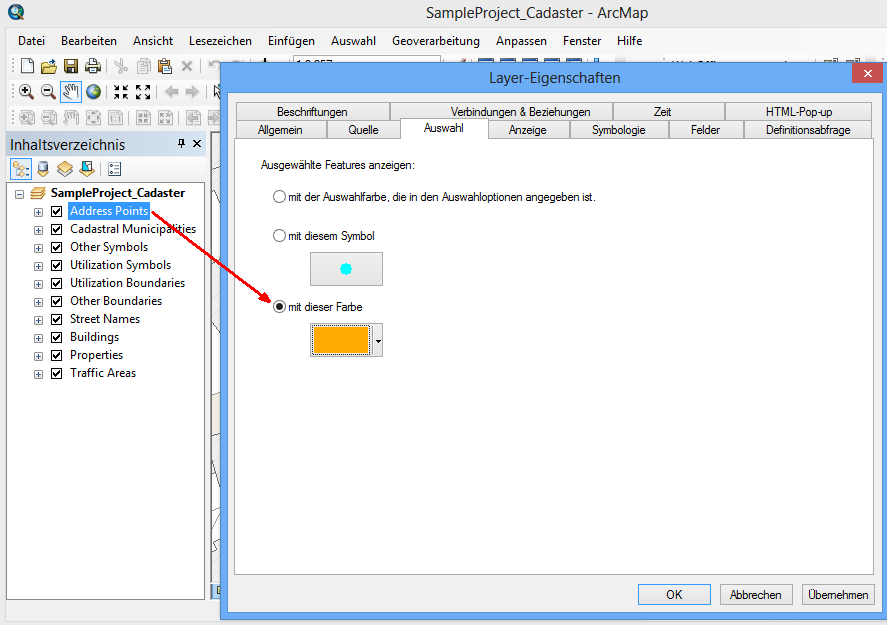Open a project with the folder icon
This screenshot has width=887, height=625.
47,65
